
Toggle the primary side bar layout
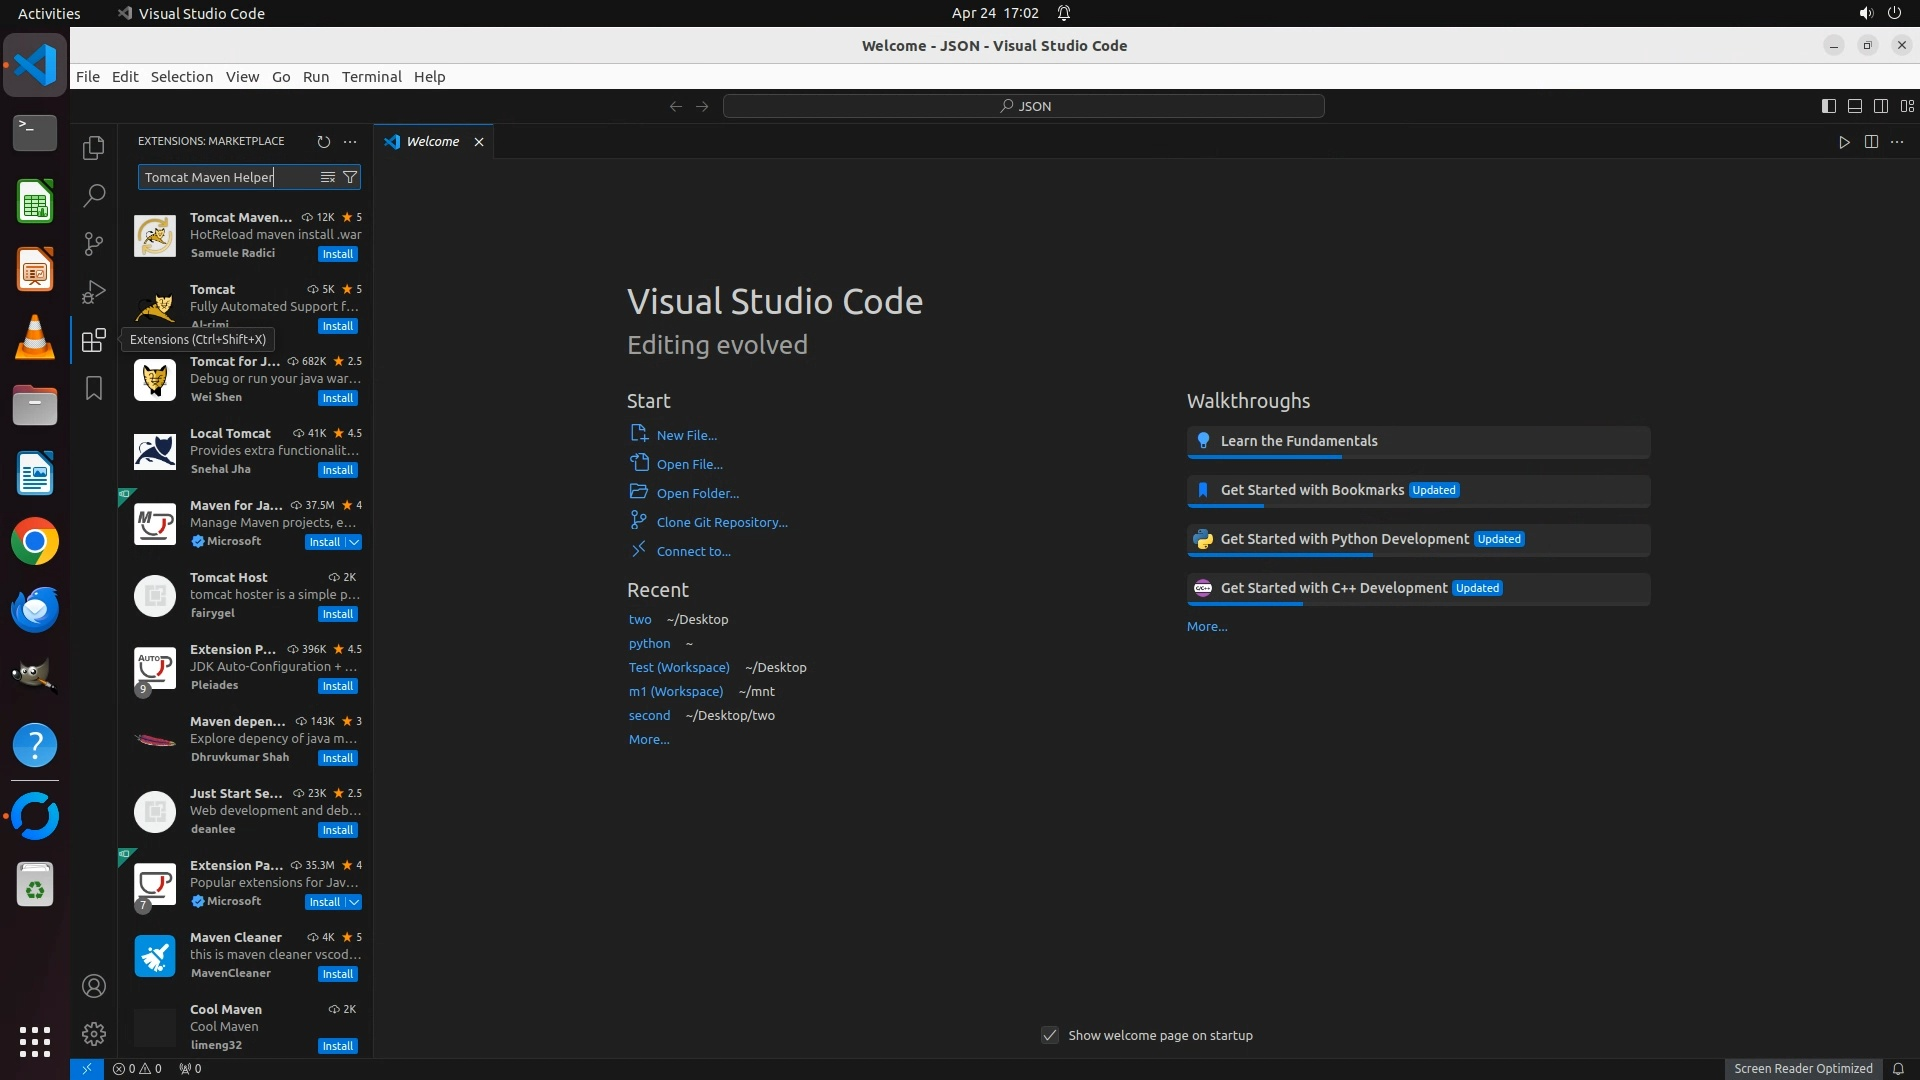1828,106
